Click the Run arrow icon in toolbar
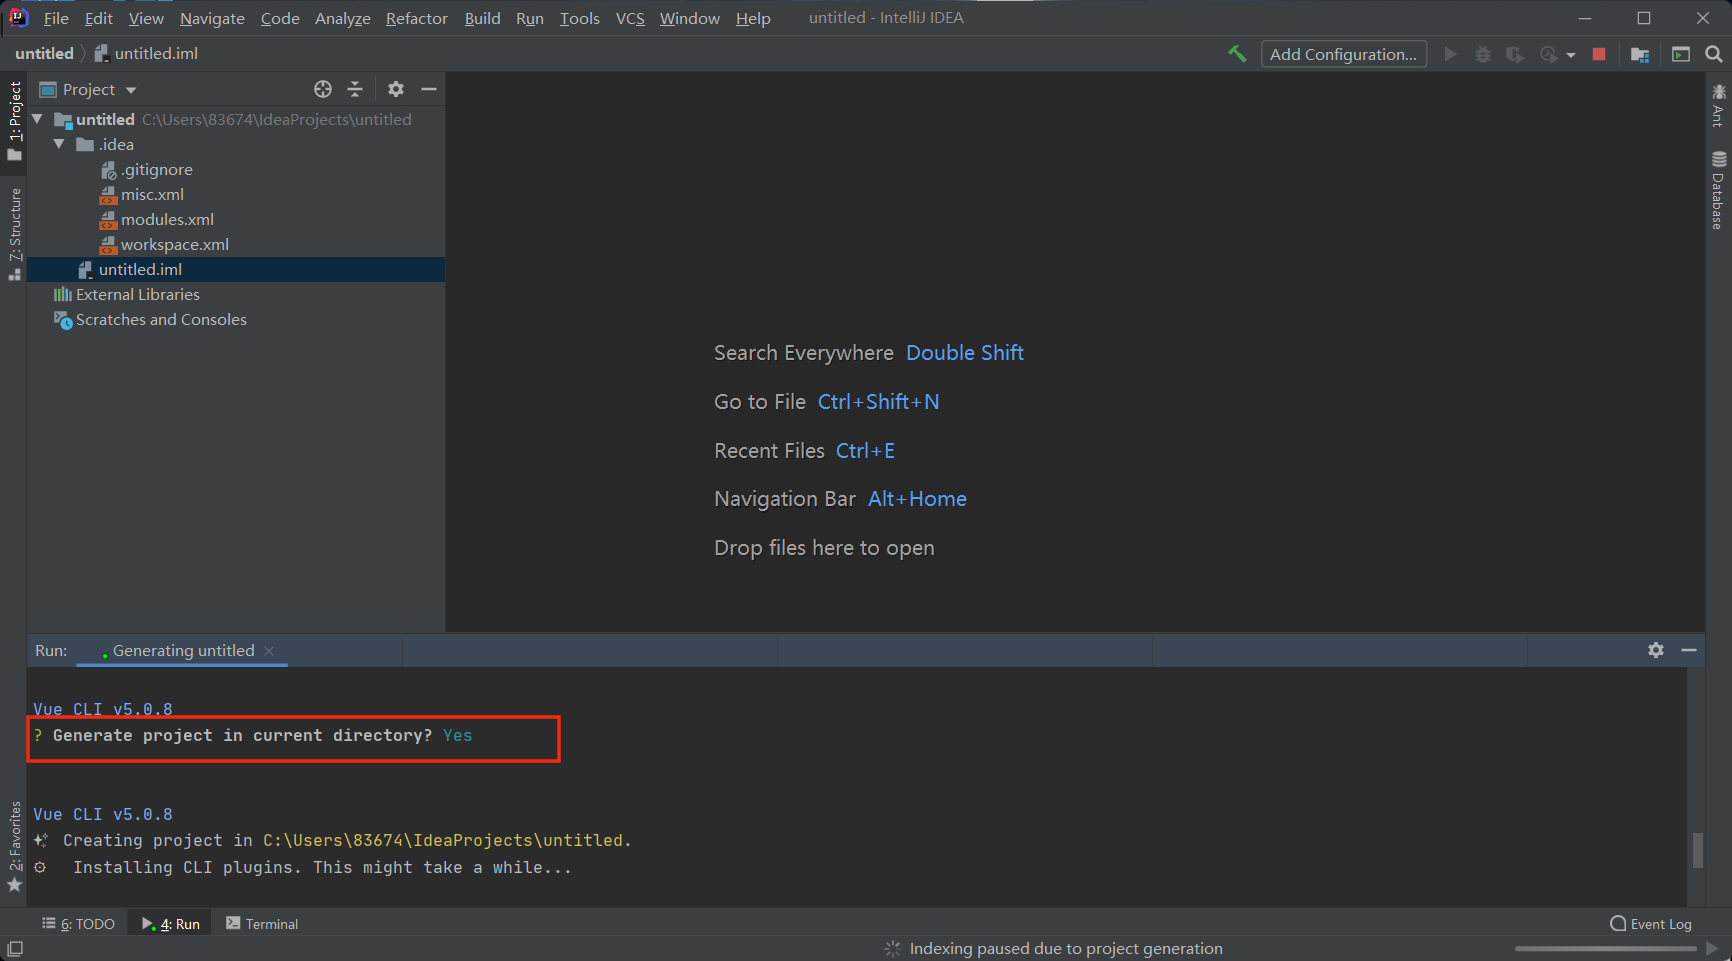1732x961 pixels. tap(1450, 54)
